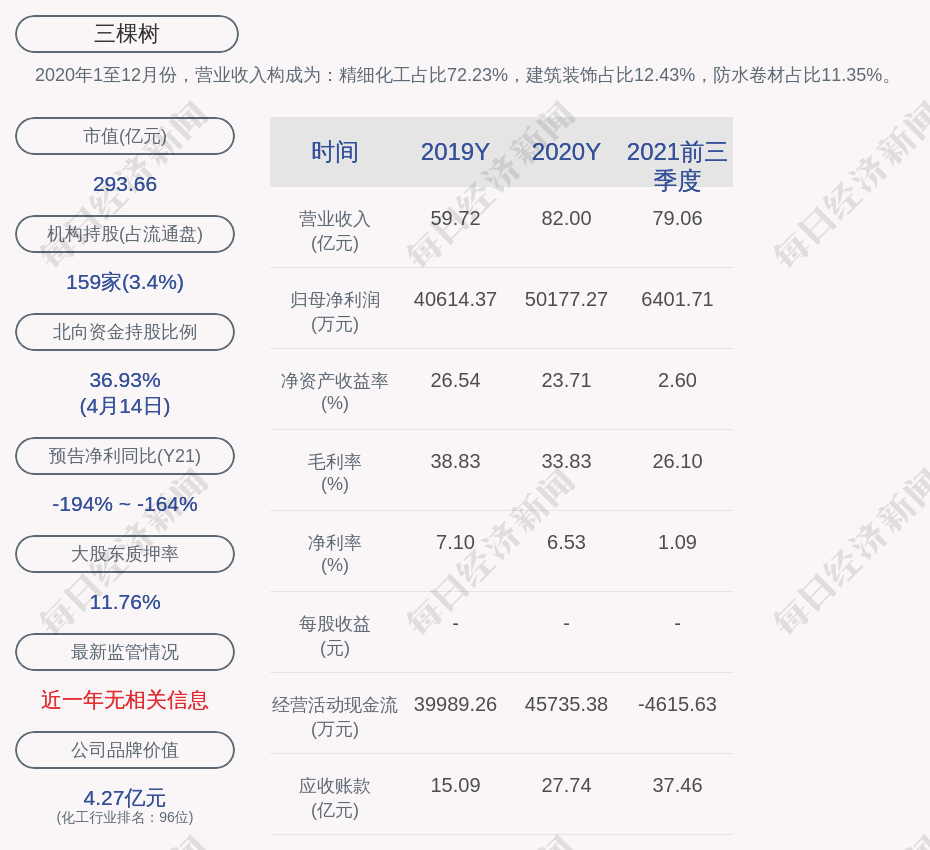Click the 159家(3.4%) holdings value
Screen dimensions: 930x850
coord(125,282)
